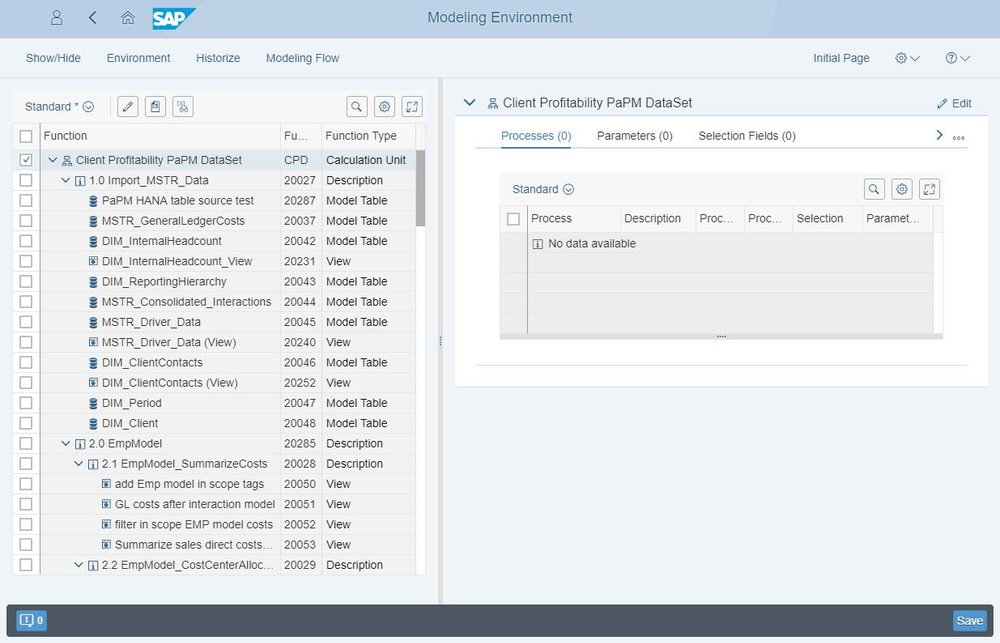Check the MSTR_Consolidated_Interactions row checkbox
The width and height of the screenshot is (1000, 643).
pos(26,302)
